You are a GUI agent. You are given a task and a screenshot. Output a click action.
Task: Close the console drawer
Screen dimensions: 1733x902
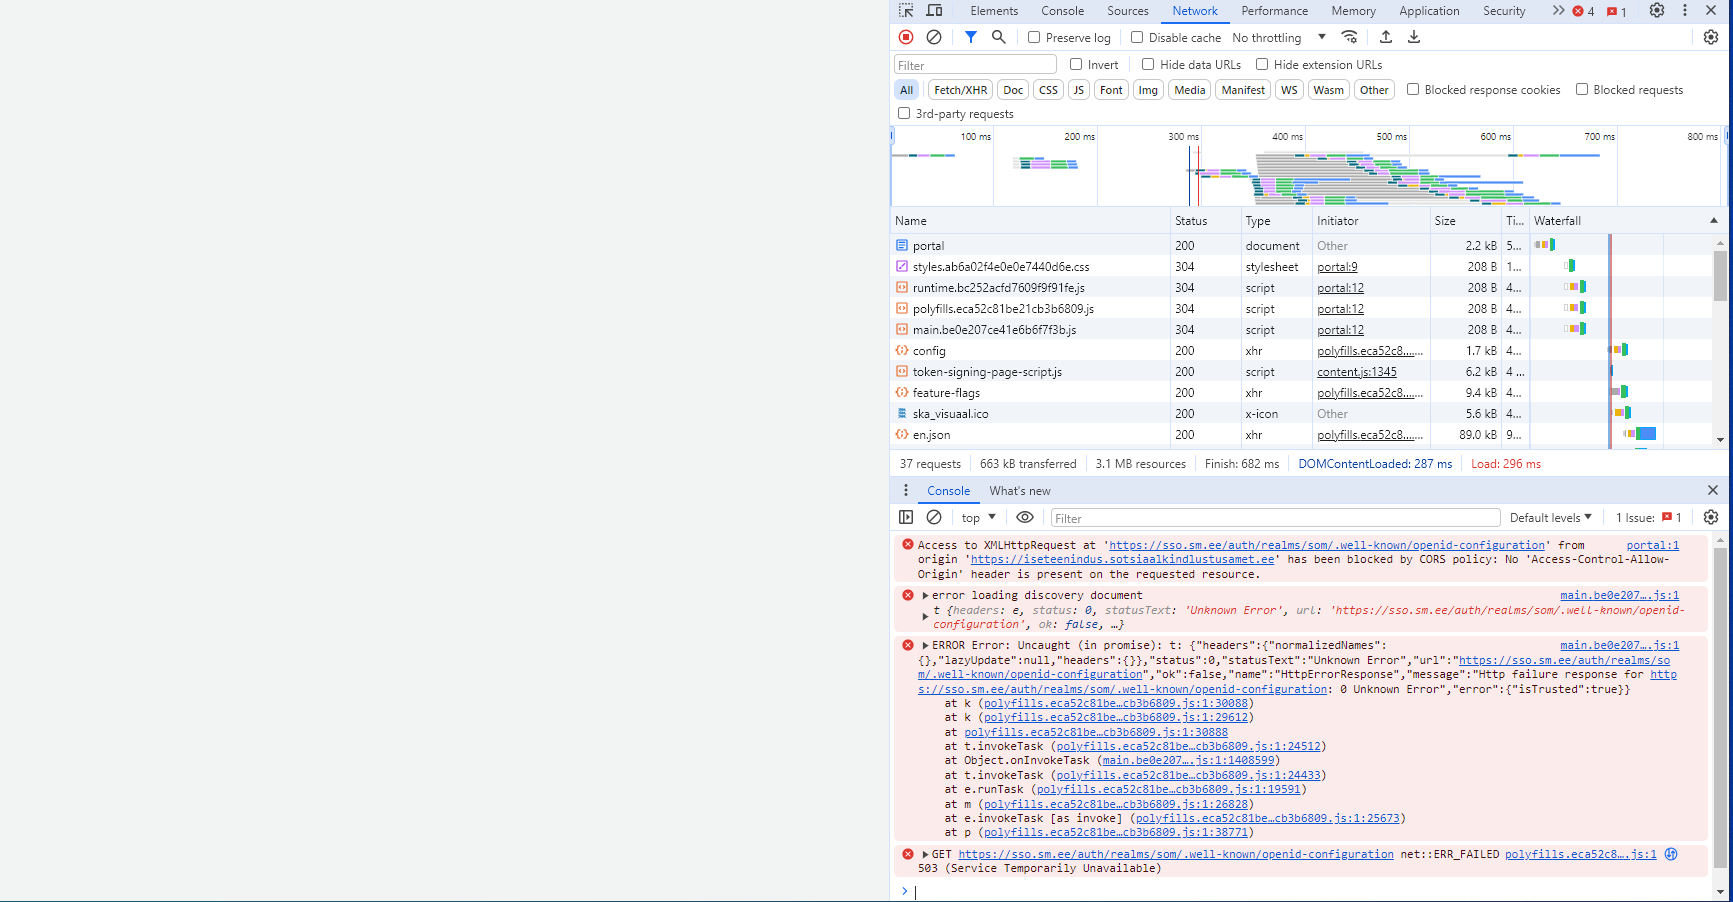tap(1713, 490)
